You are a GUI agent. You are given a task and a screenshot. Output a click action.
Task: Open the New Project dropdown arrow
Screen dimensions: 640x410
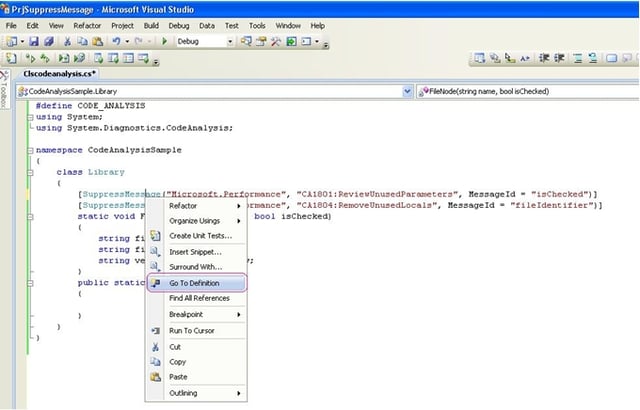[x=22, y=41]
